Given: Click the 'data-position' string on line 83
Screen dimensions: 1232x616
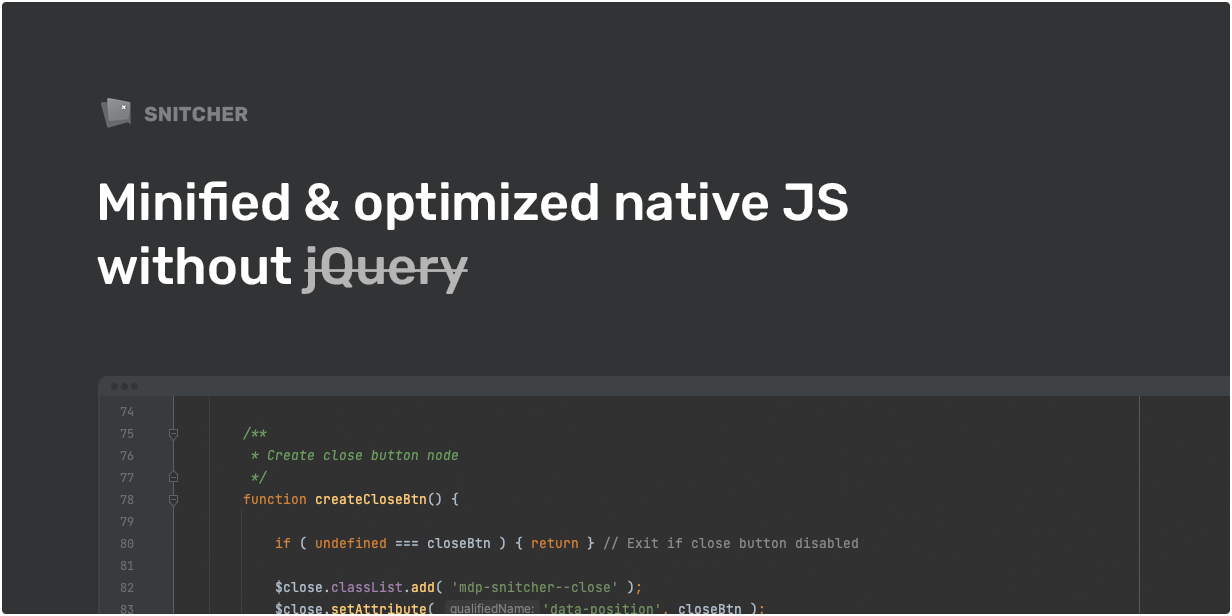Looking at the screenshot, I should click(x=602, y=608).
